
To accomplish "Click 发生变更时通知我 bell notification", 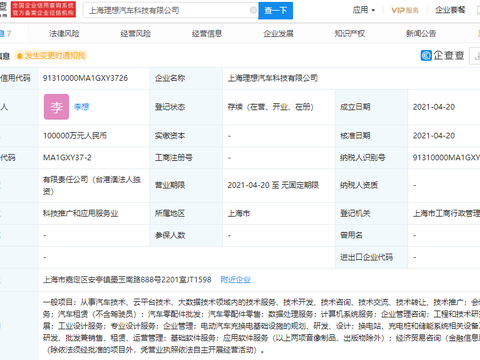I will pyautogui.click(x=51, y=55).
